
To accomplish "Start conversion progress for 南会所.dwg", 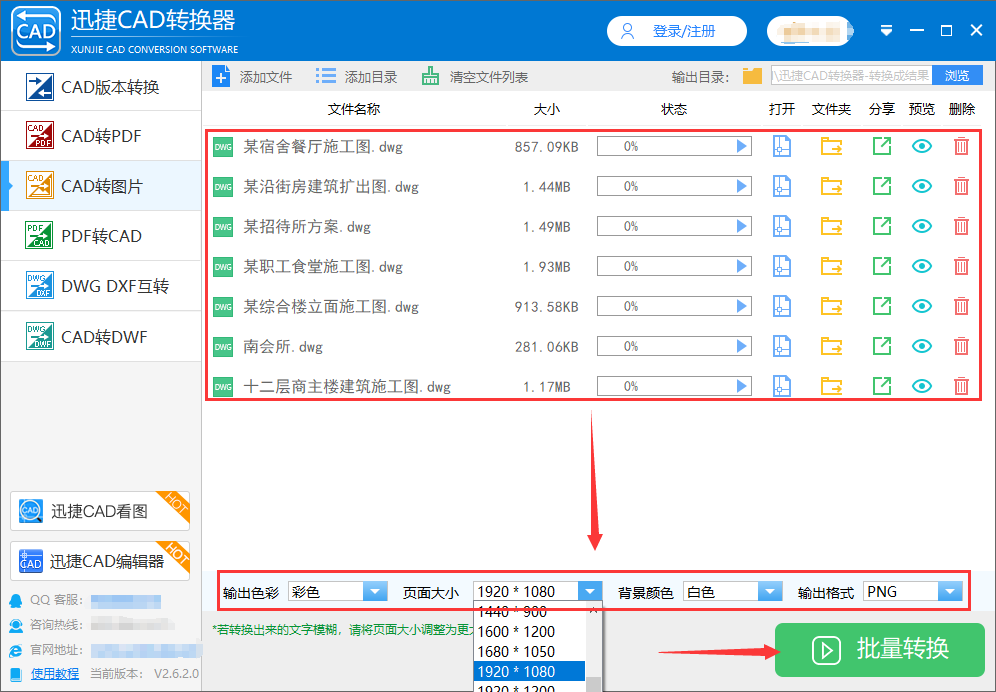I will click(741, 346).
